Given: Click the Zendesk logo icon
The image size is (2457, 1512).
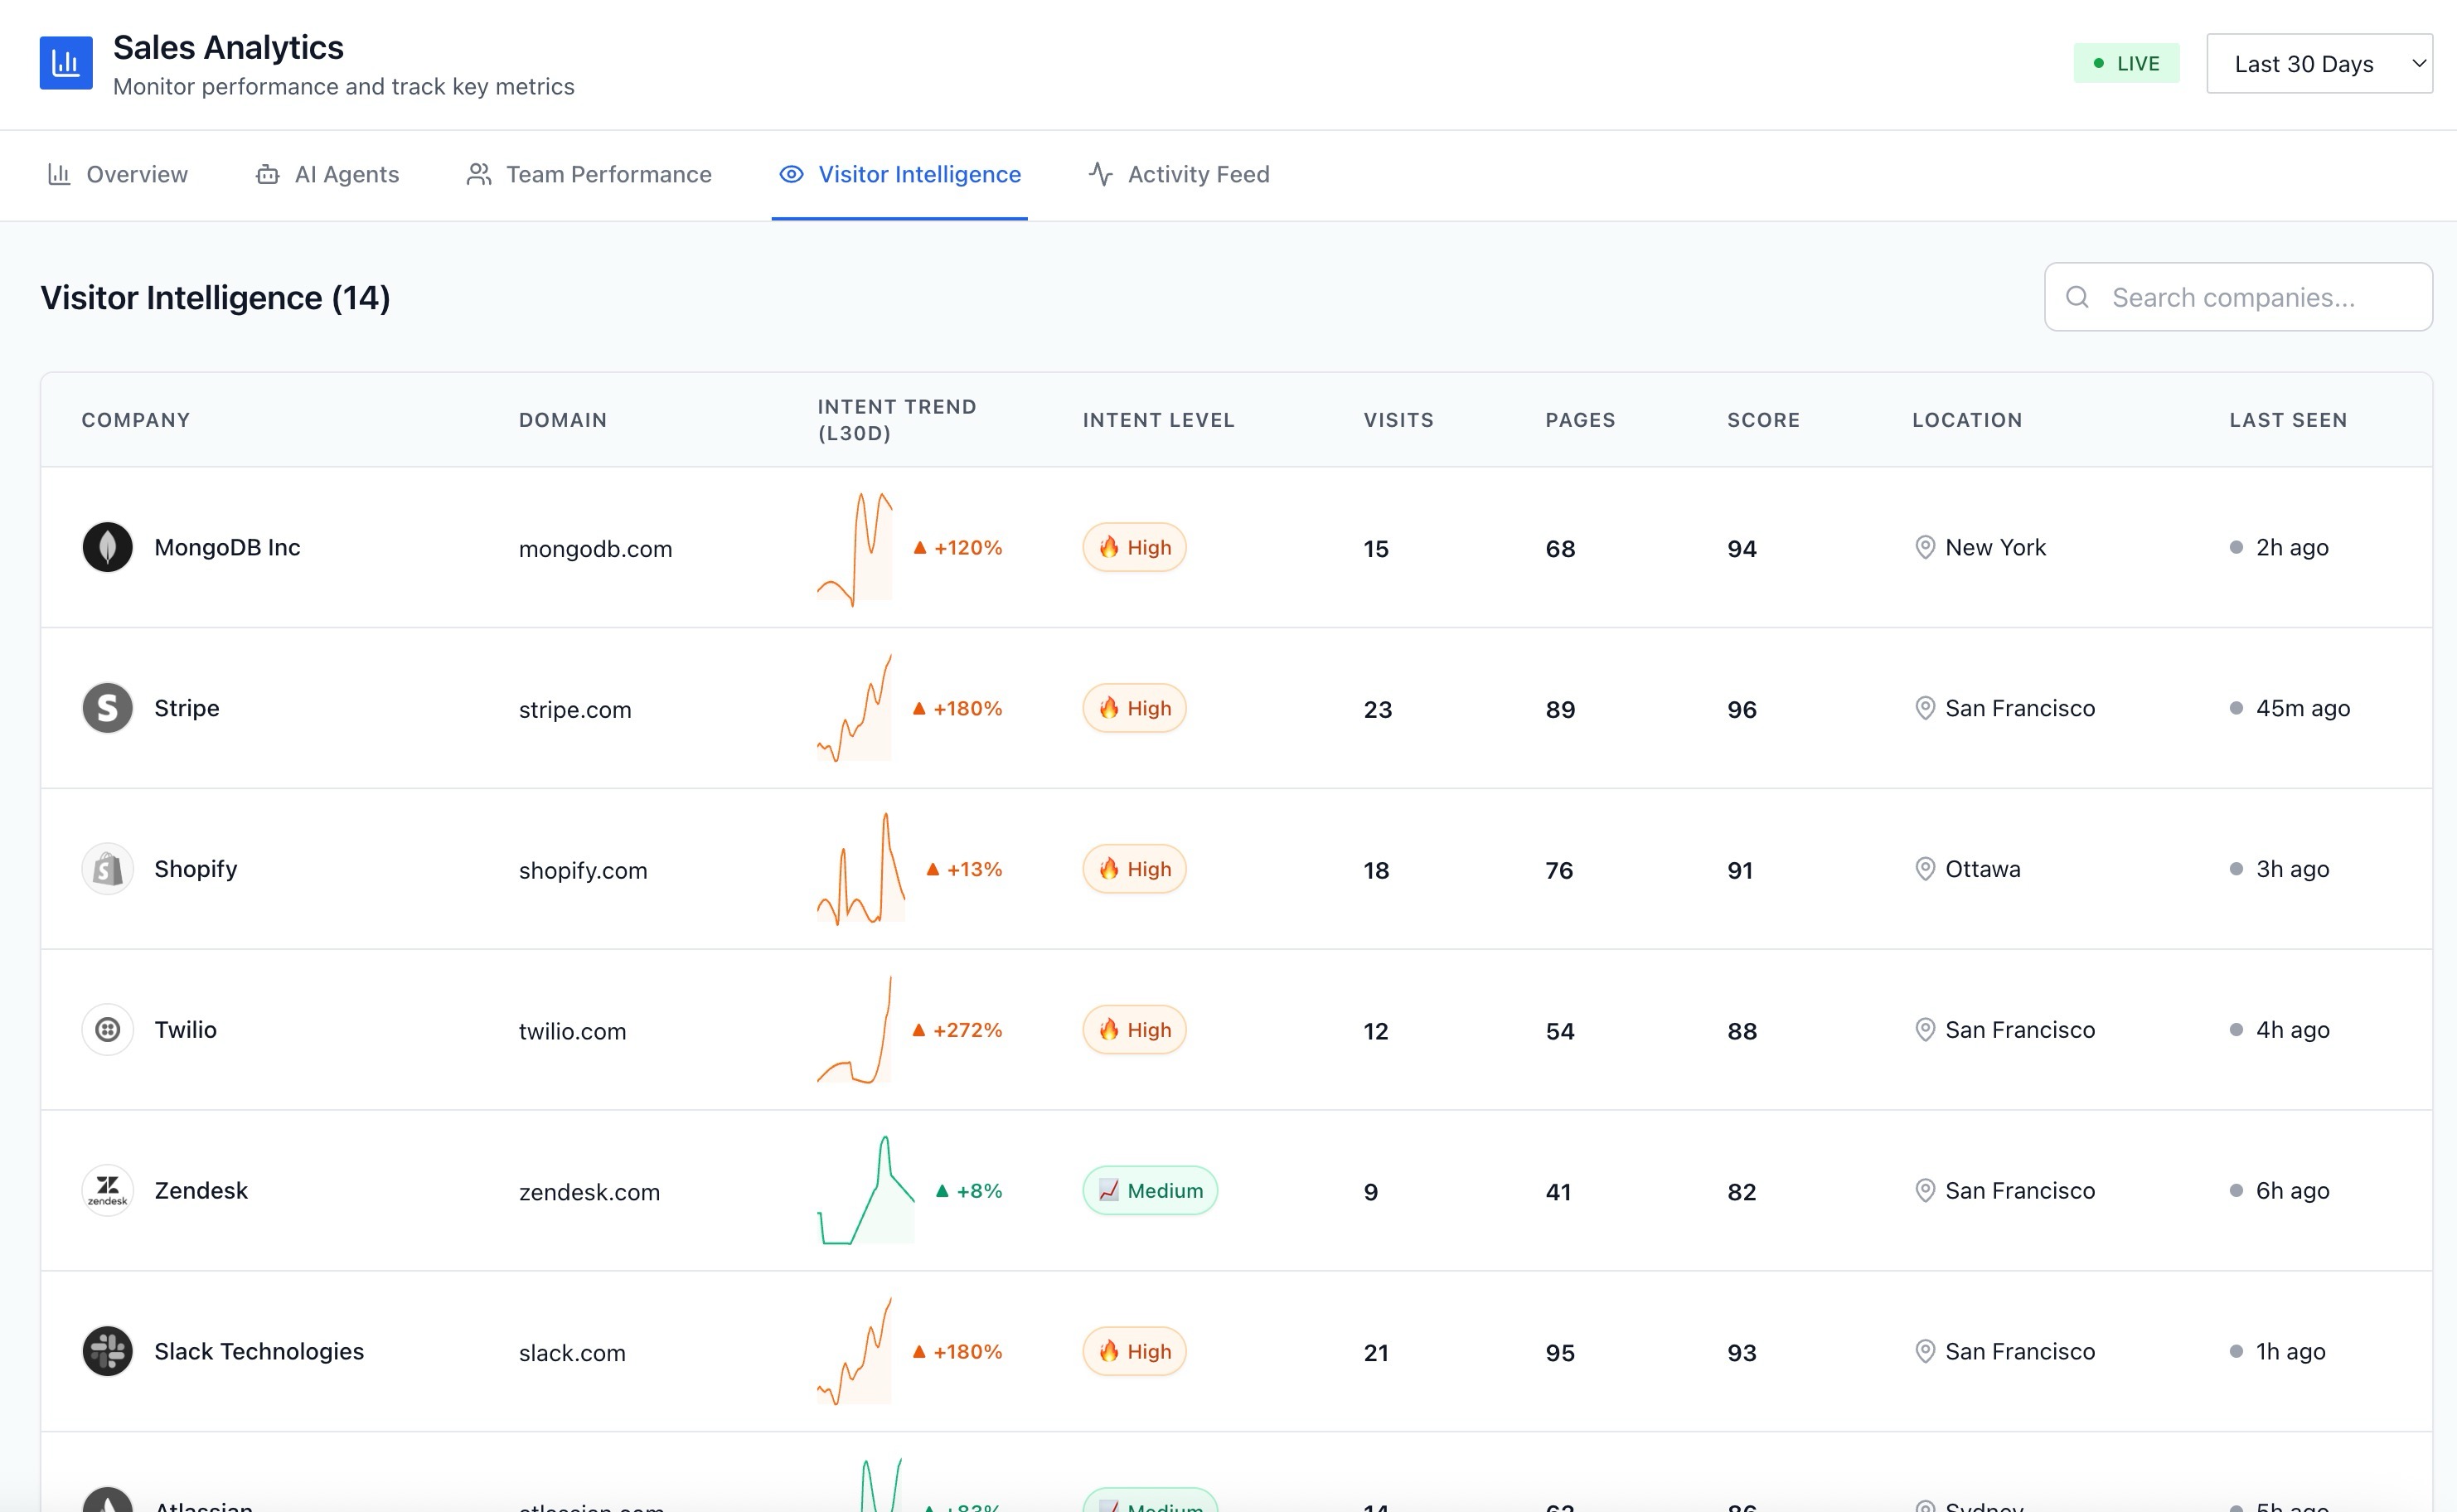Looking at the screenshot, I should click(107, 1190).
